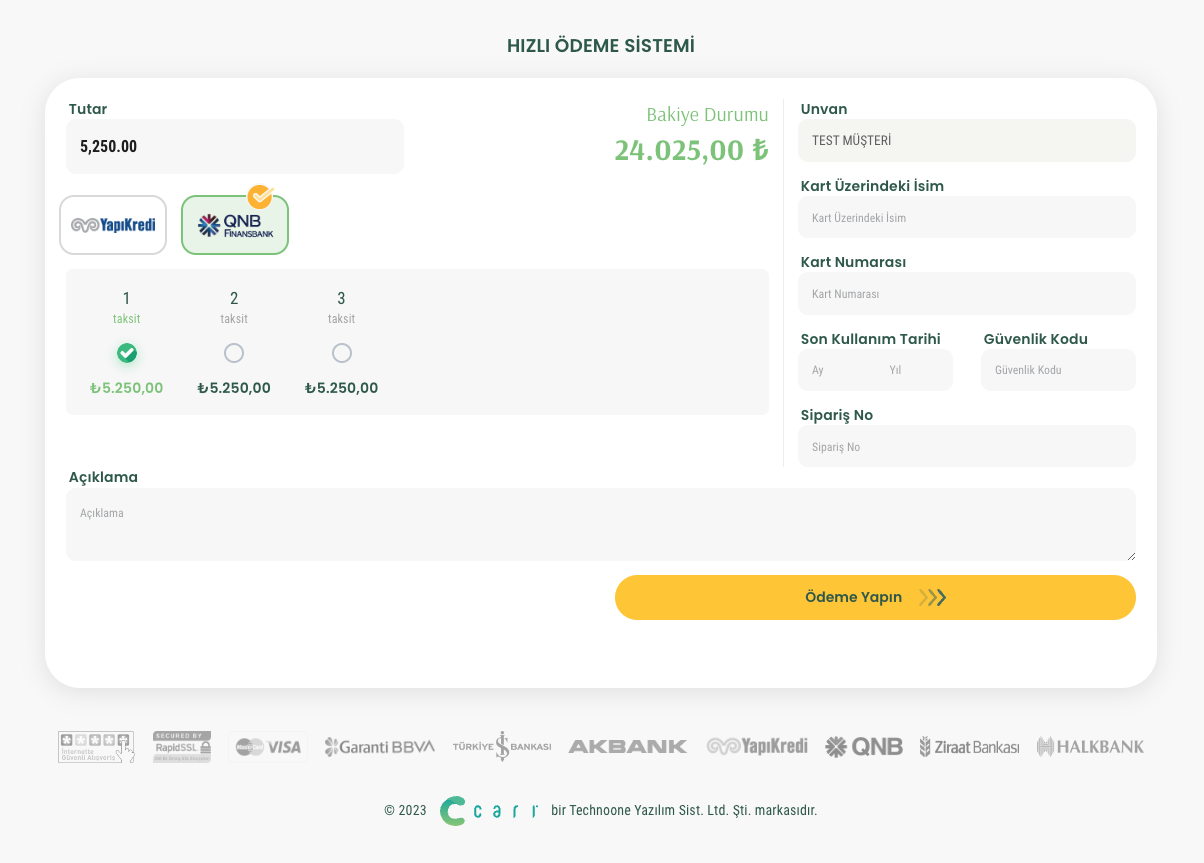The width and height of the screenshot is (1204, 863).
Task: Click into the Açıklama text area
Action: (600, 525)
